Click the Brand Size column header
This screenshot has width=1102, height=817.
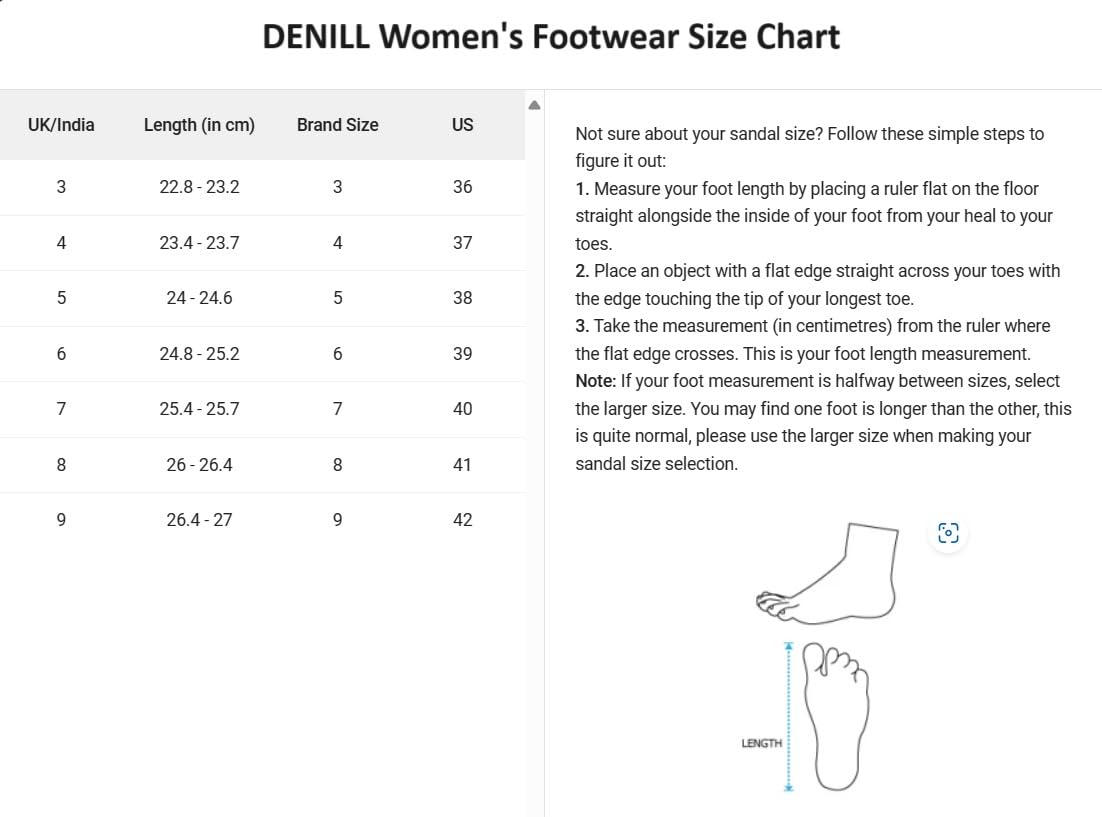(x=337, y=125)
